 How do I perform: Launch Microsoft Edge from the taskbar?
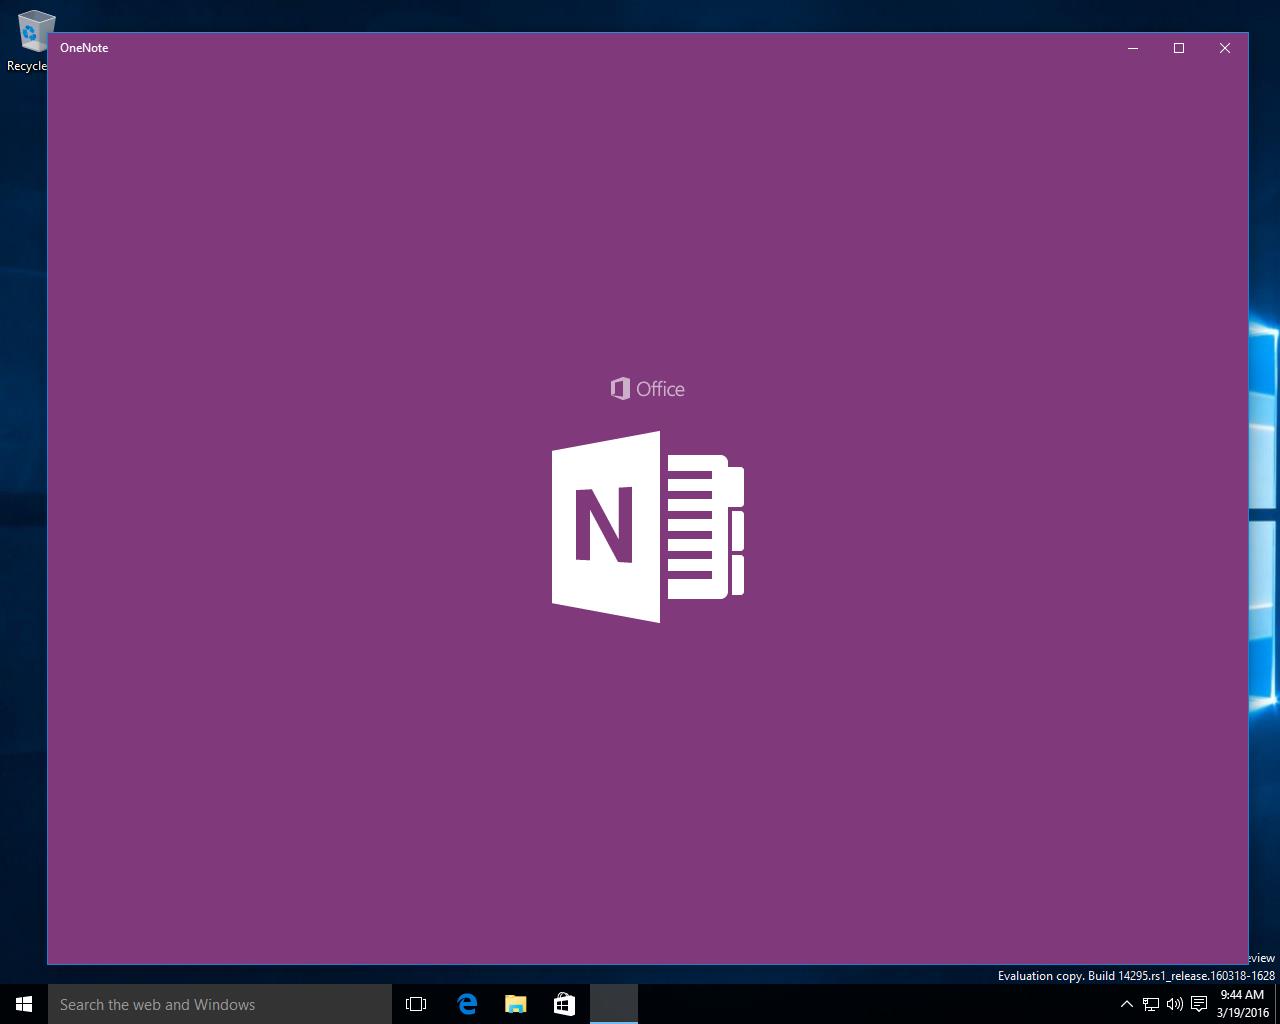click(x=467, y=1004)
